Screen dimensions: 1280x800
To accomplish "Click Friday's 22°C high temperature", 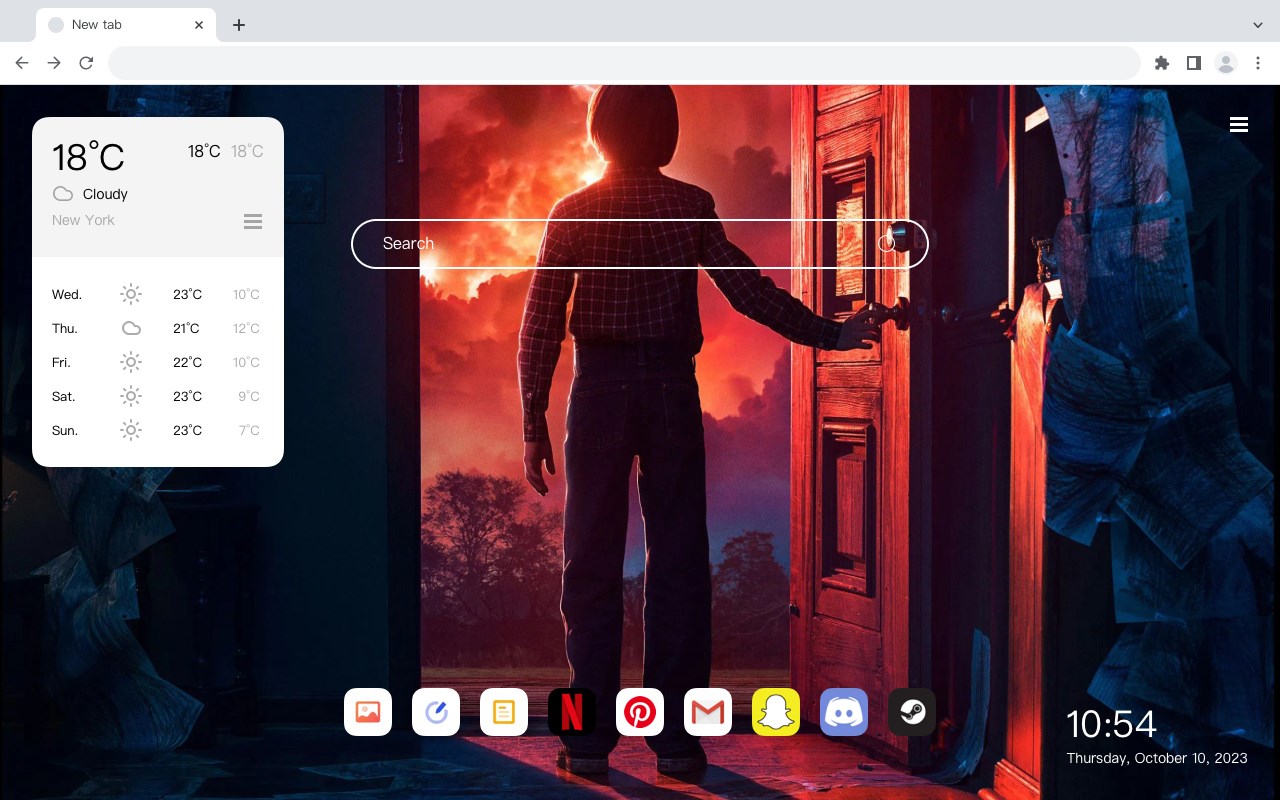I will pos(187,362).
